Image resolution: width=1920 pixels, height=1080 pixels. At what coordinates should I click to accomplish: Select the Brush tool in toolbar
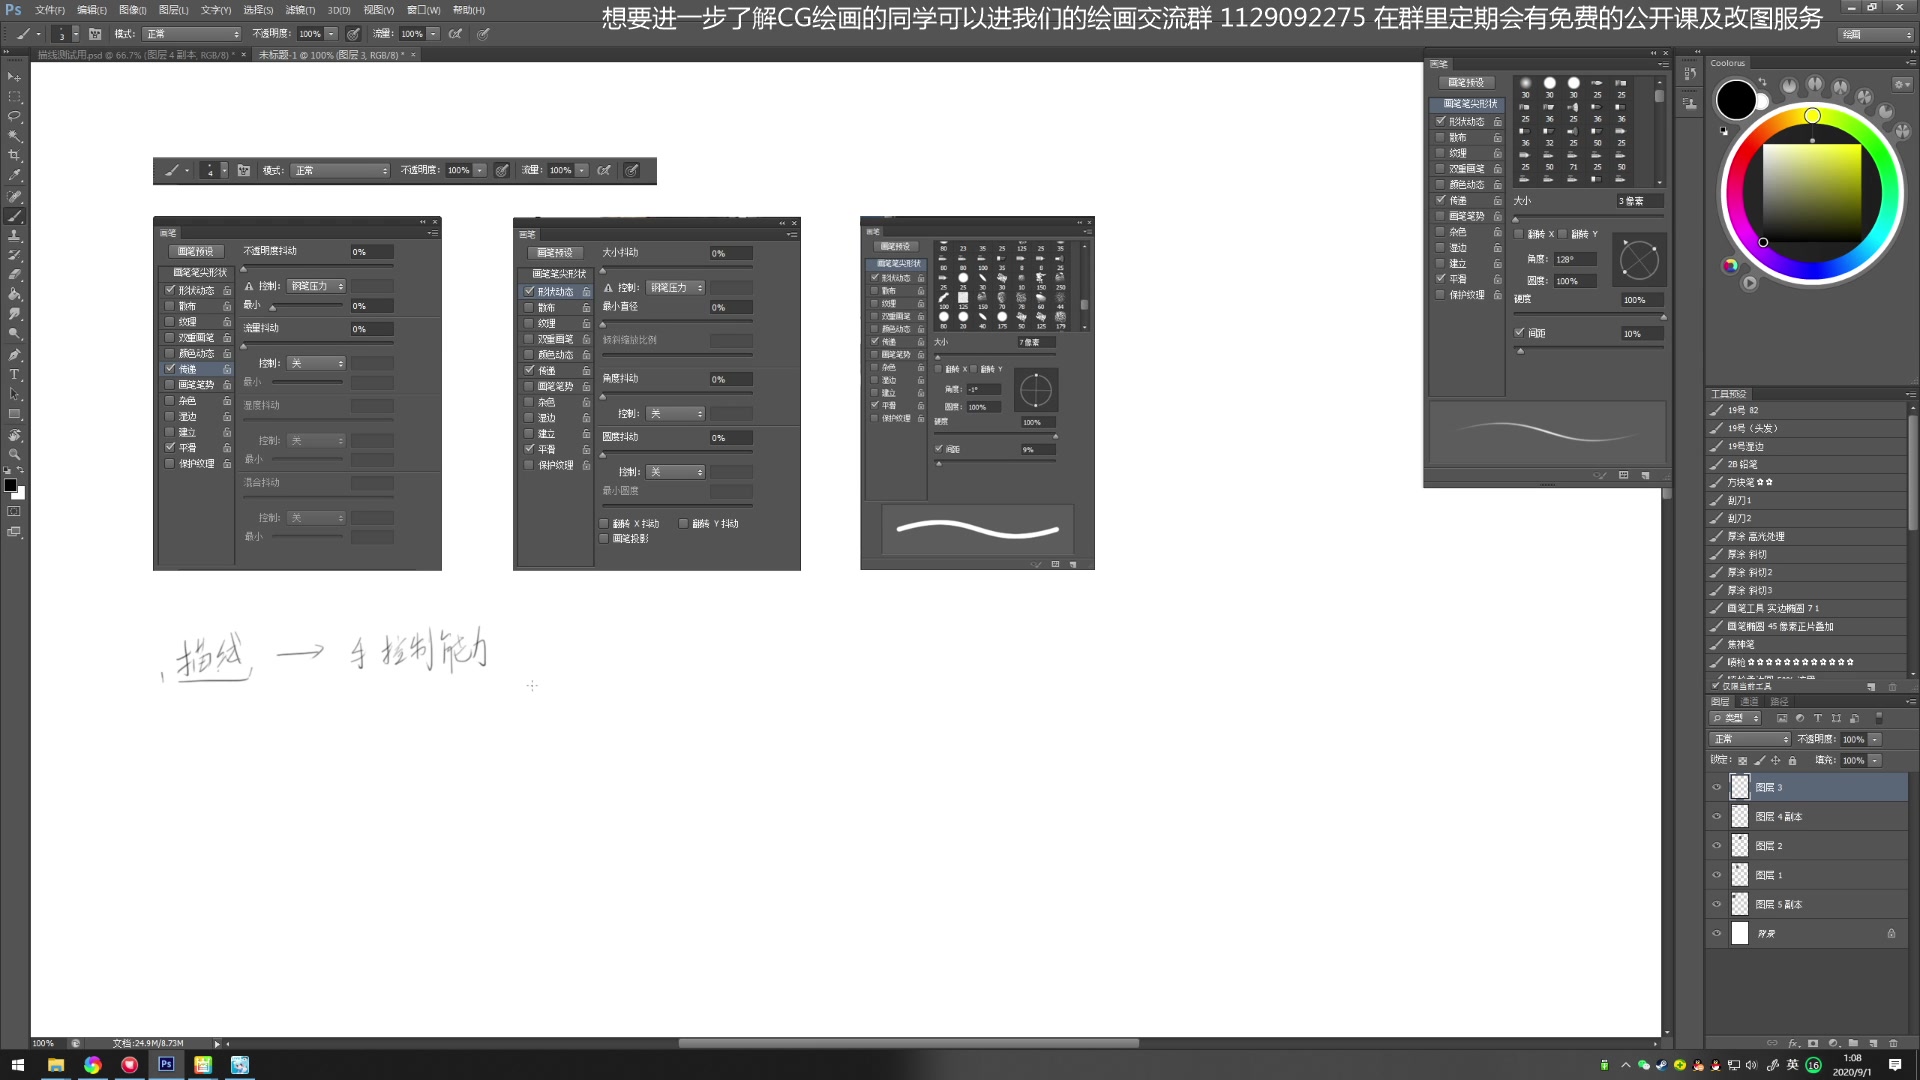pos(15,215)
